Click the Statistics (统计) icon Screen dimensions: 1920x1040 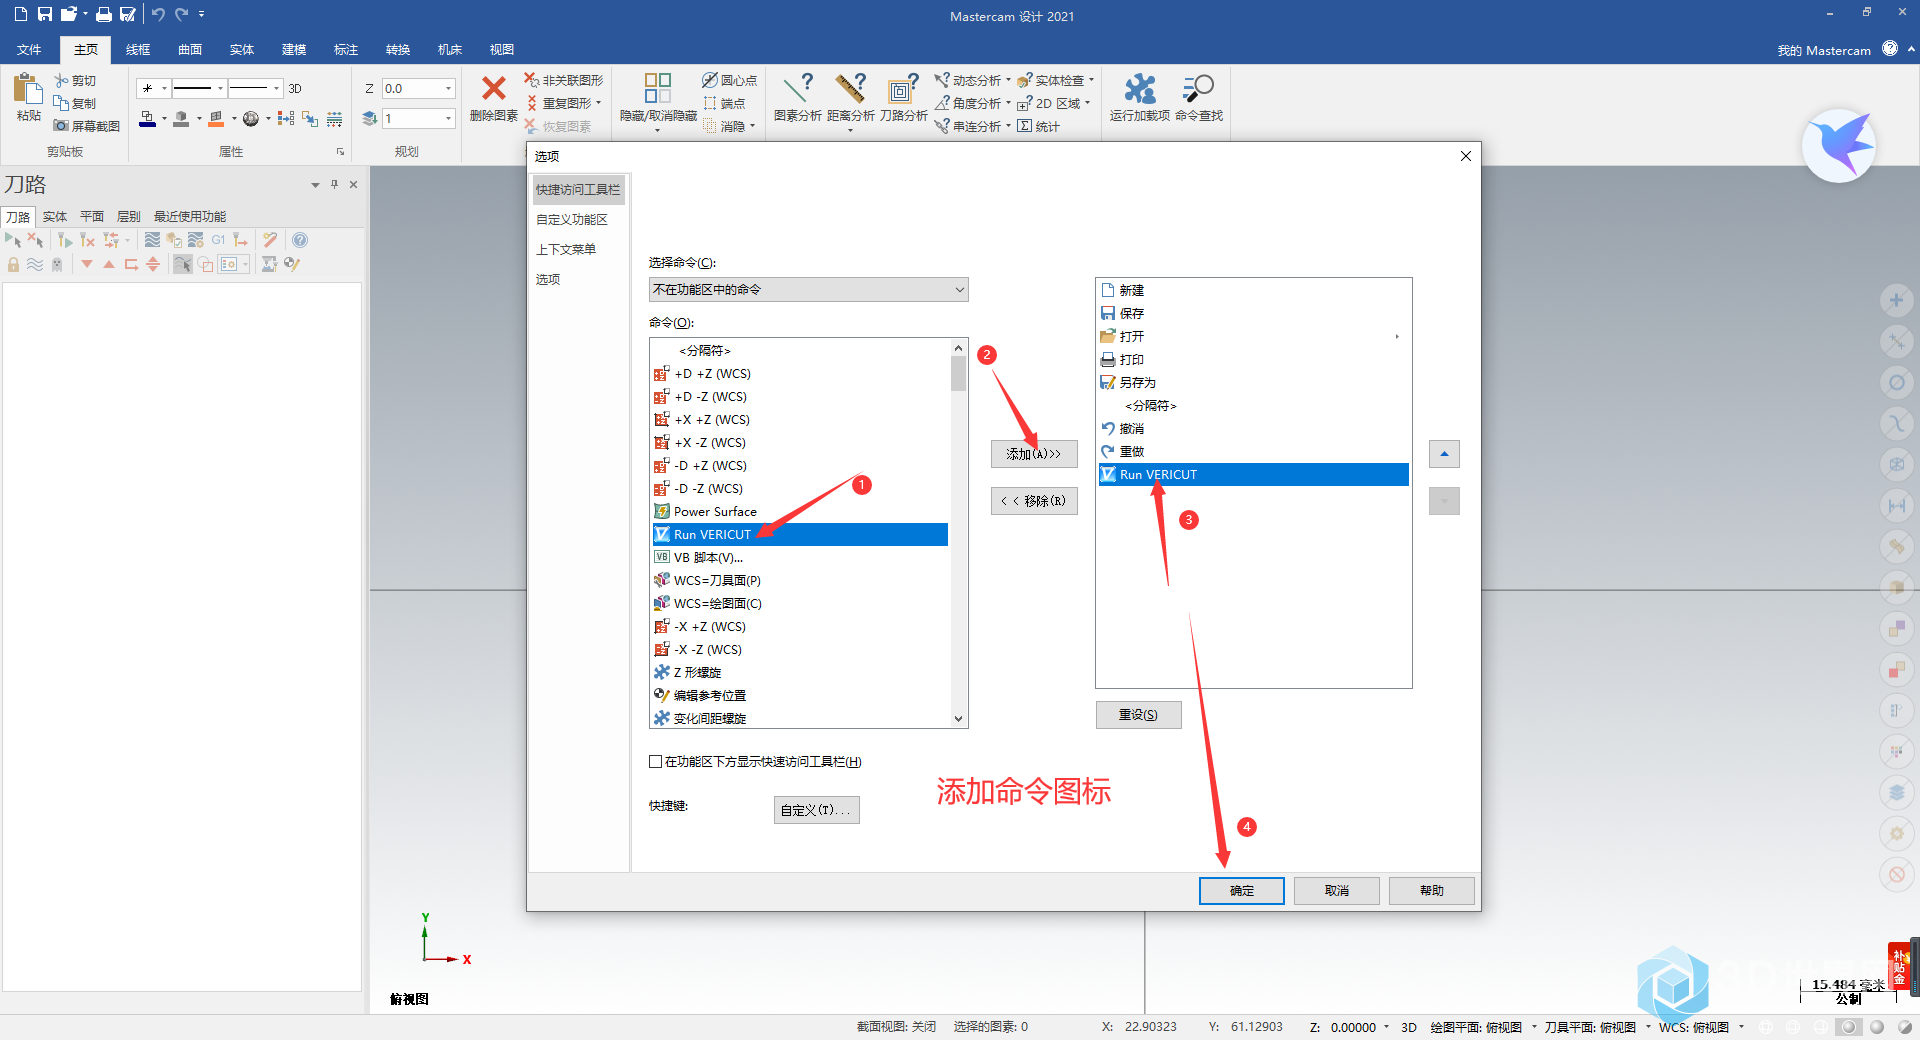pos(1025,126)
